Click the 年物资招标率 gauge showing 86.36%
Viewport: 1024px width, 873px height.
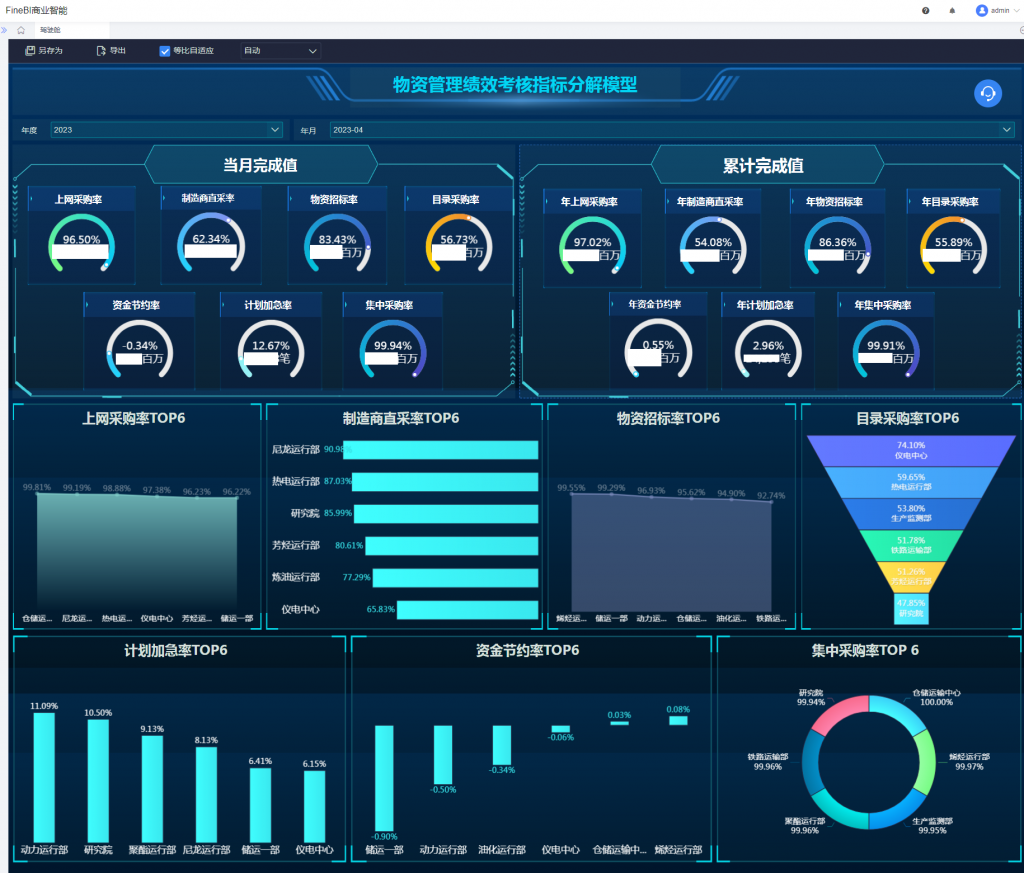click(x=837, y=247)
